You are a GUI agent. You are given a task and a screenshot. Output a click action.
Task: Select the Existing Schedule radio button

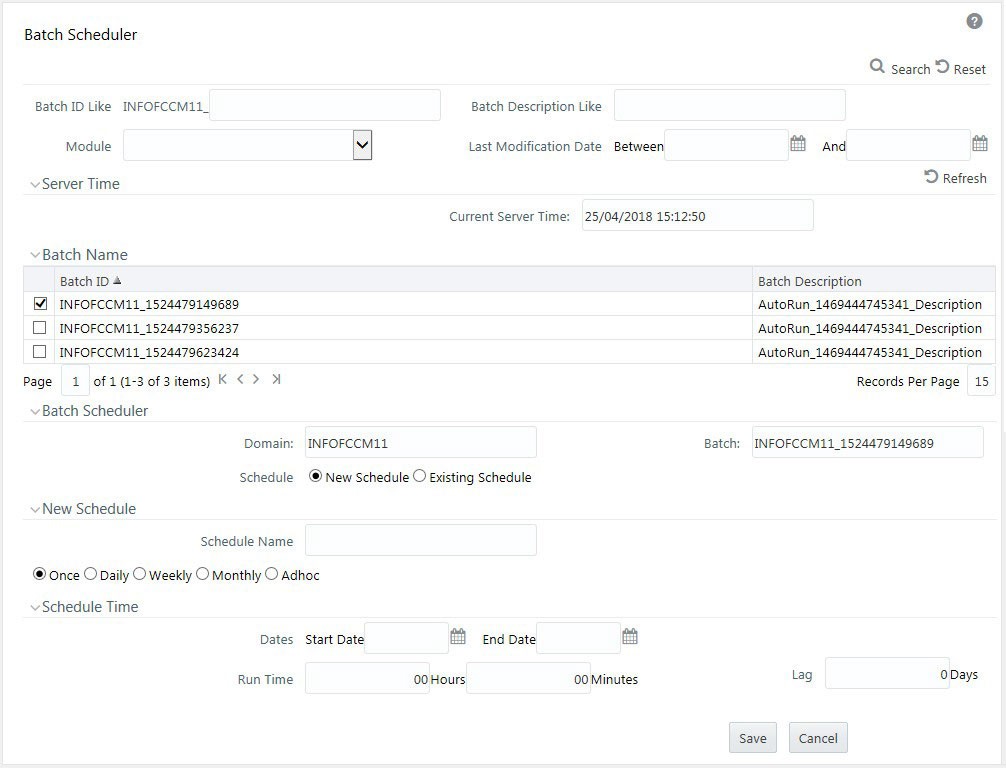(x=420, y=476)
